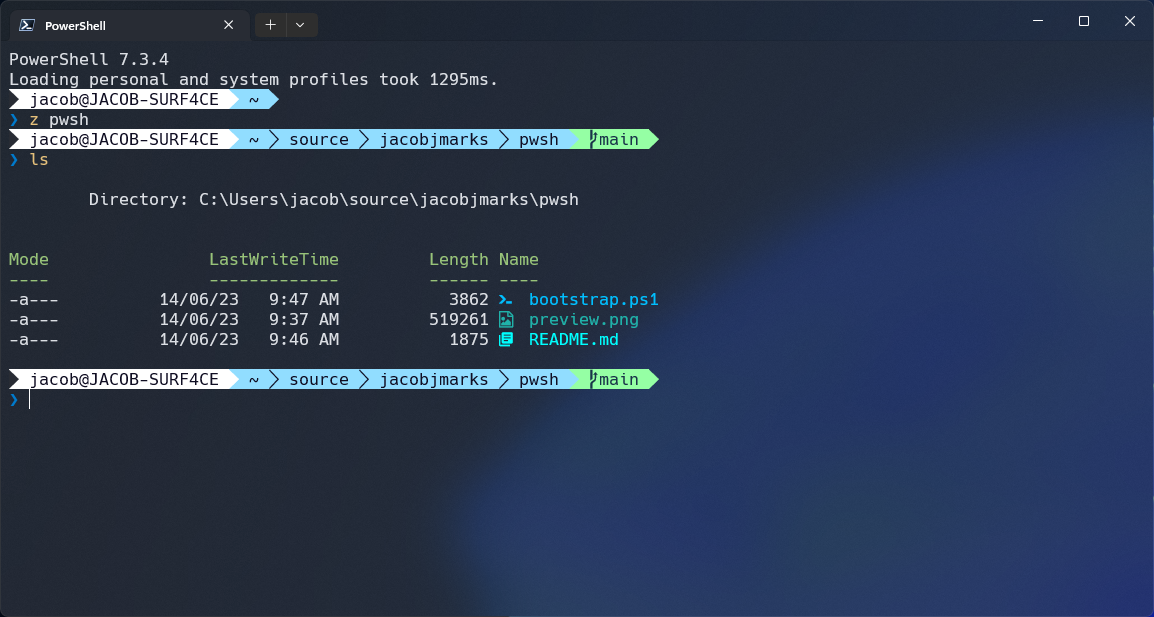
Task: Click the Directory path line
Action: point(333,200)
